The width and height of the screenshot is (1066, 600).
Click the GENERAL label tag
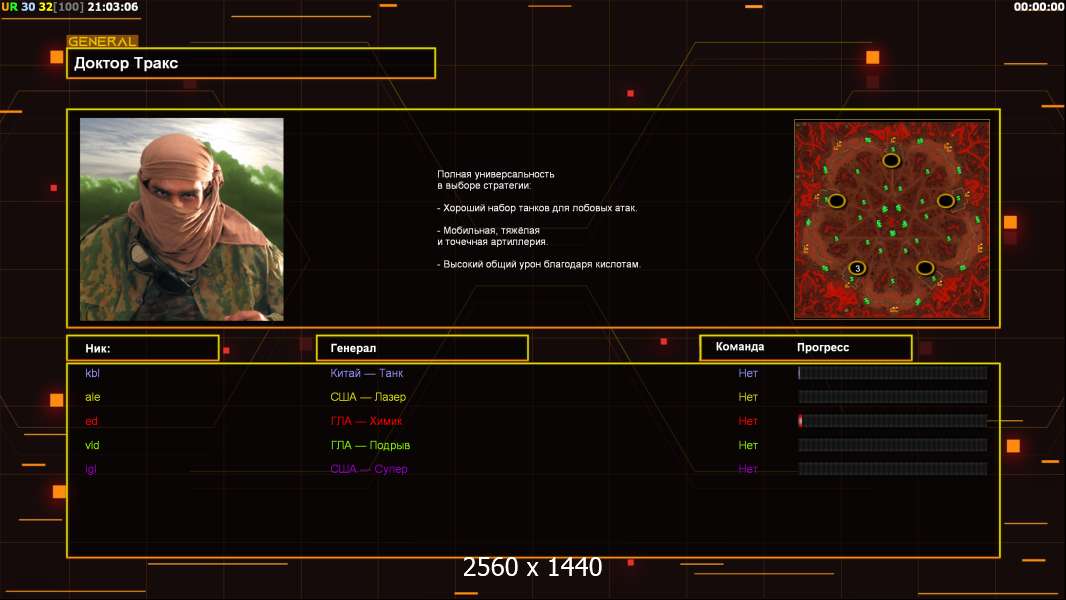[x=102, y=42]
